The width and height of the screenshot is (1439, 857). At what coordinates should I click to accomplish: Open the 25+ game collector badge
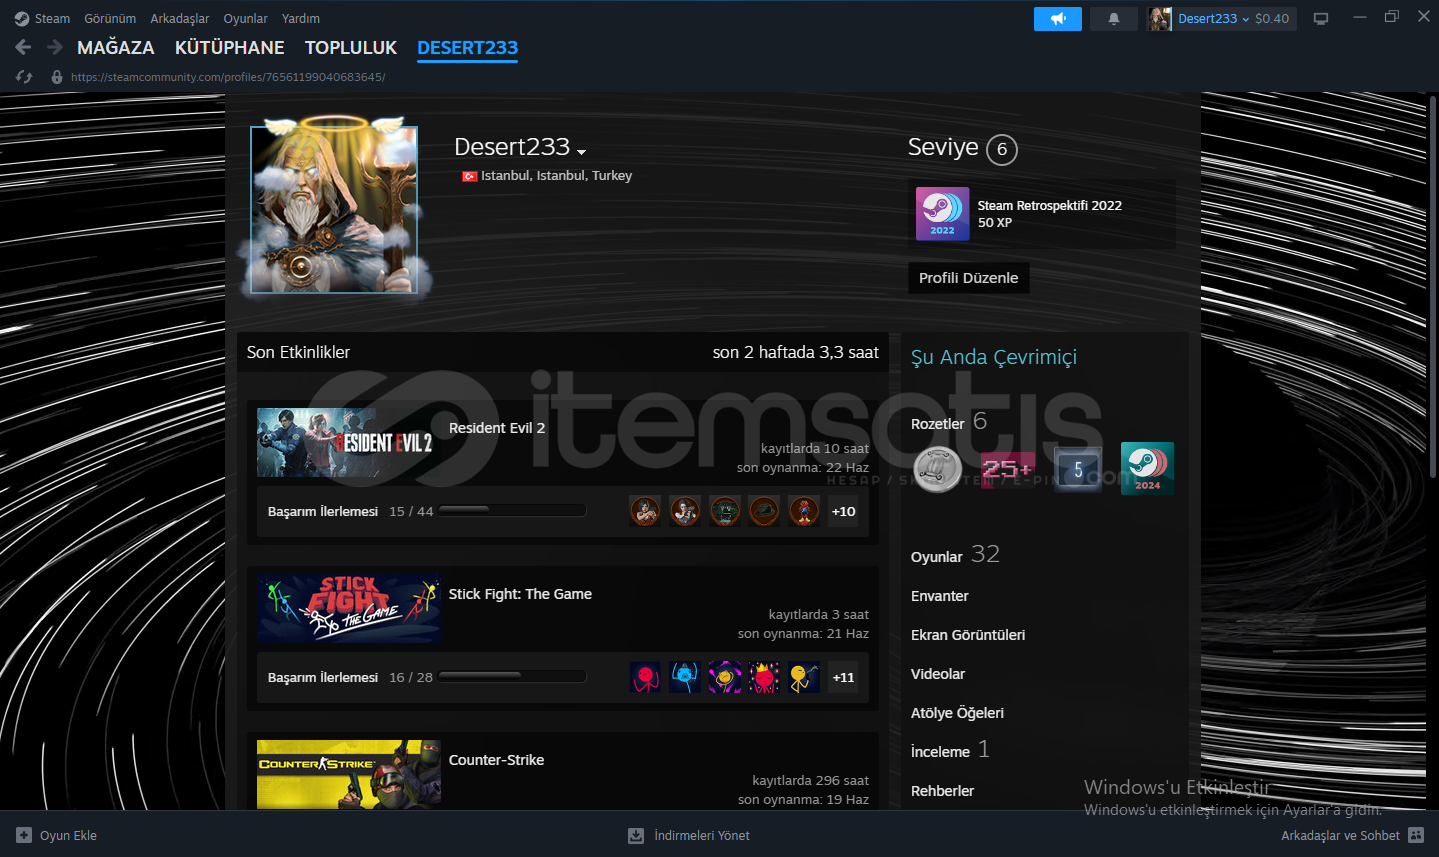[1008, 468]
